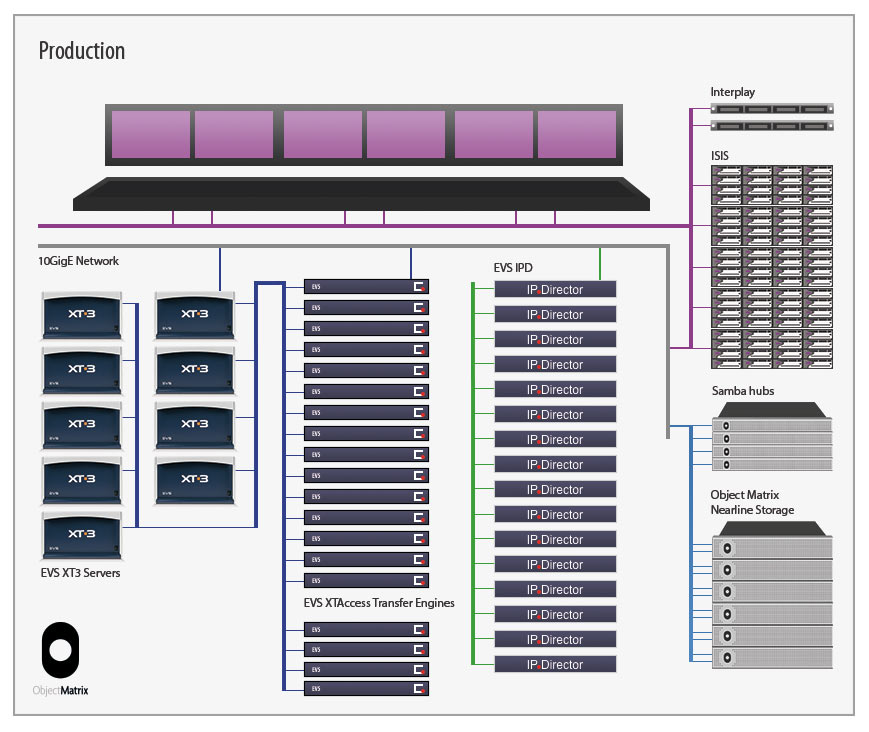Click the EVS XT3 Servers label

[80, 573]
